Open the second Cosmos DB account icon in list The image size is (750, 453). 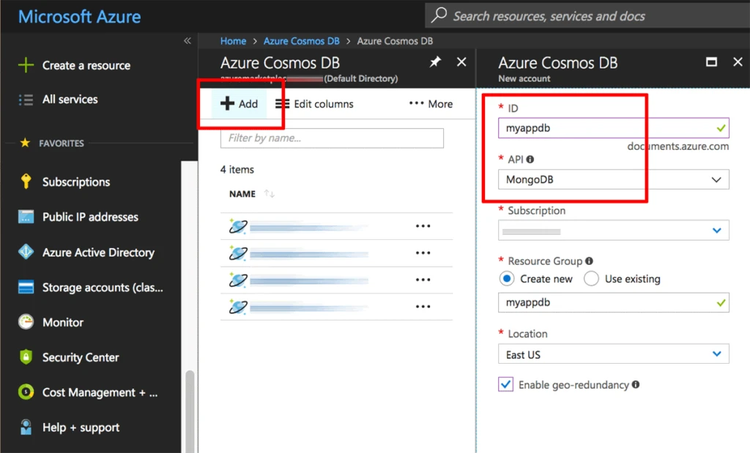pos(238,253)
